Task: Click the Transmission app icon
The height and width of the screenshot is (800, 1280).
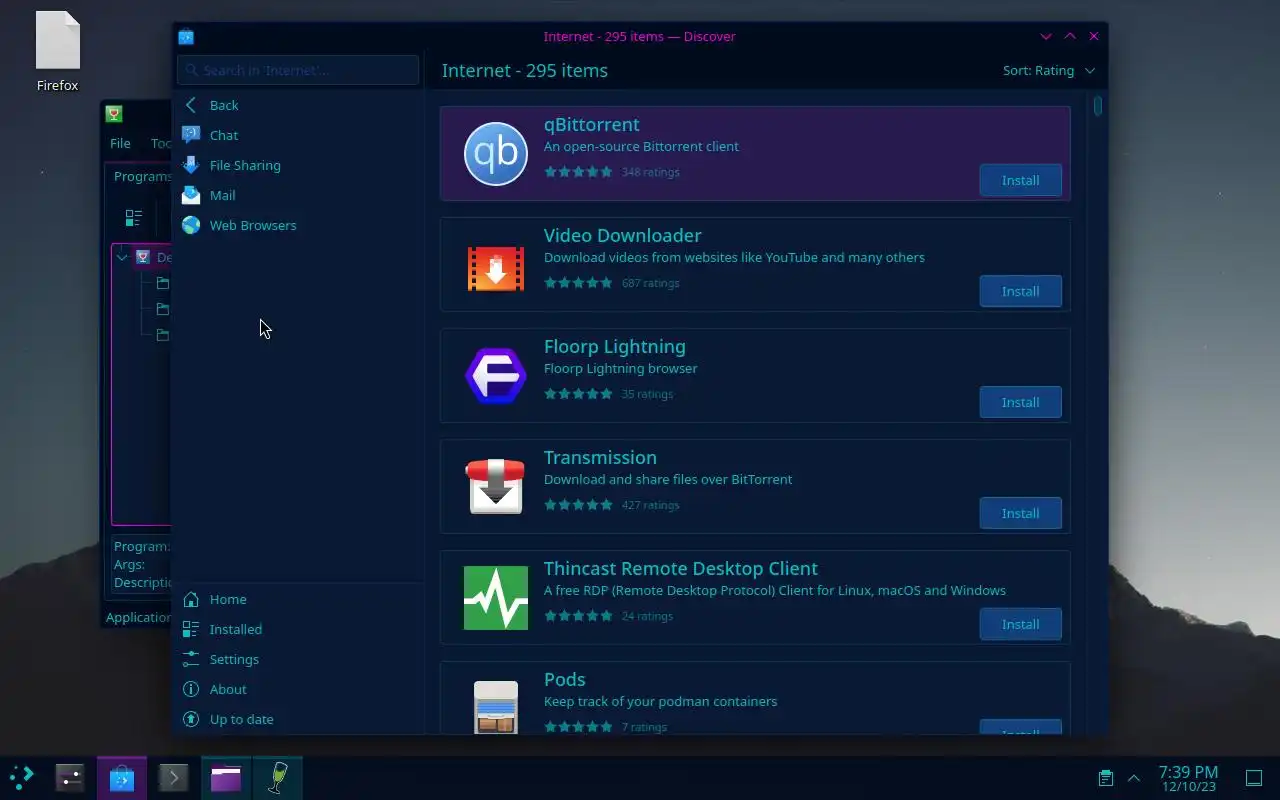Action: (x=495, y=486)
